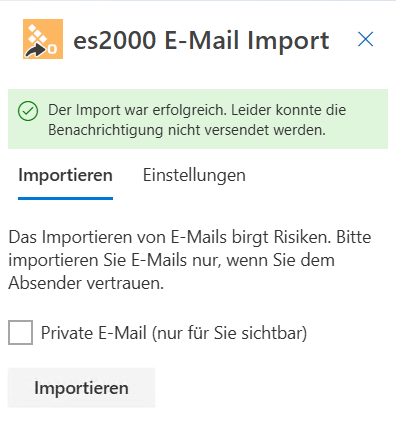Click the 'Absender vertrauen' warning sentence ending
Screen dimensions: 396x438
tap(86, 283)
